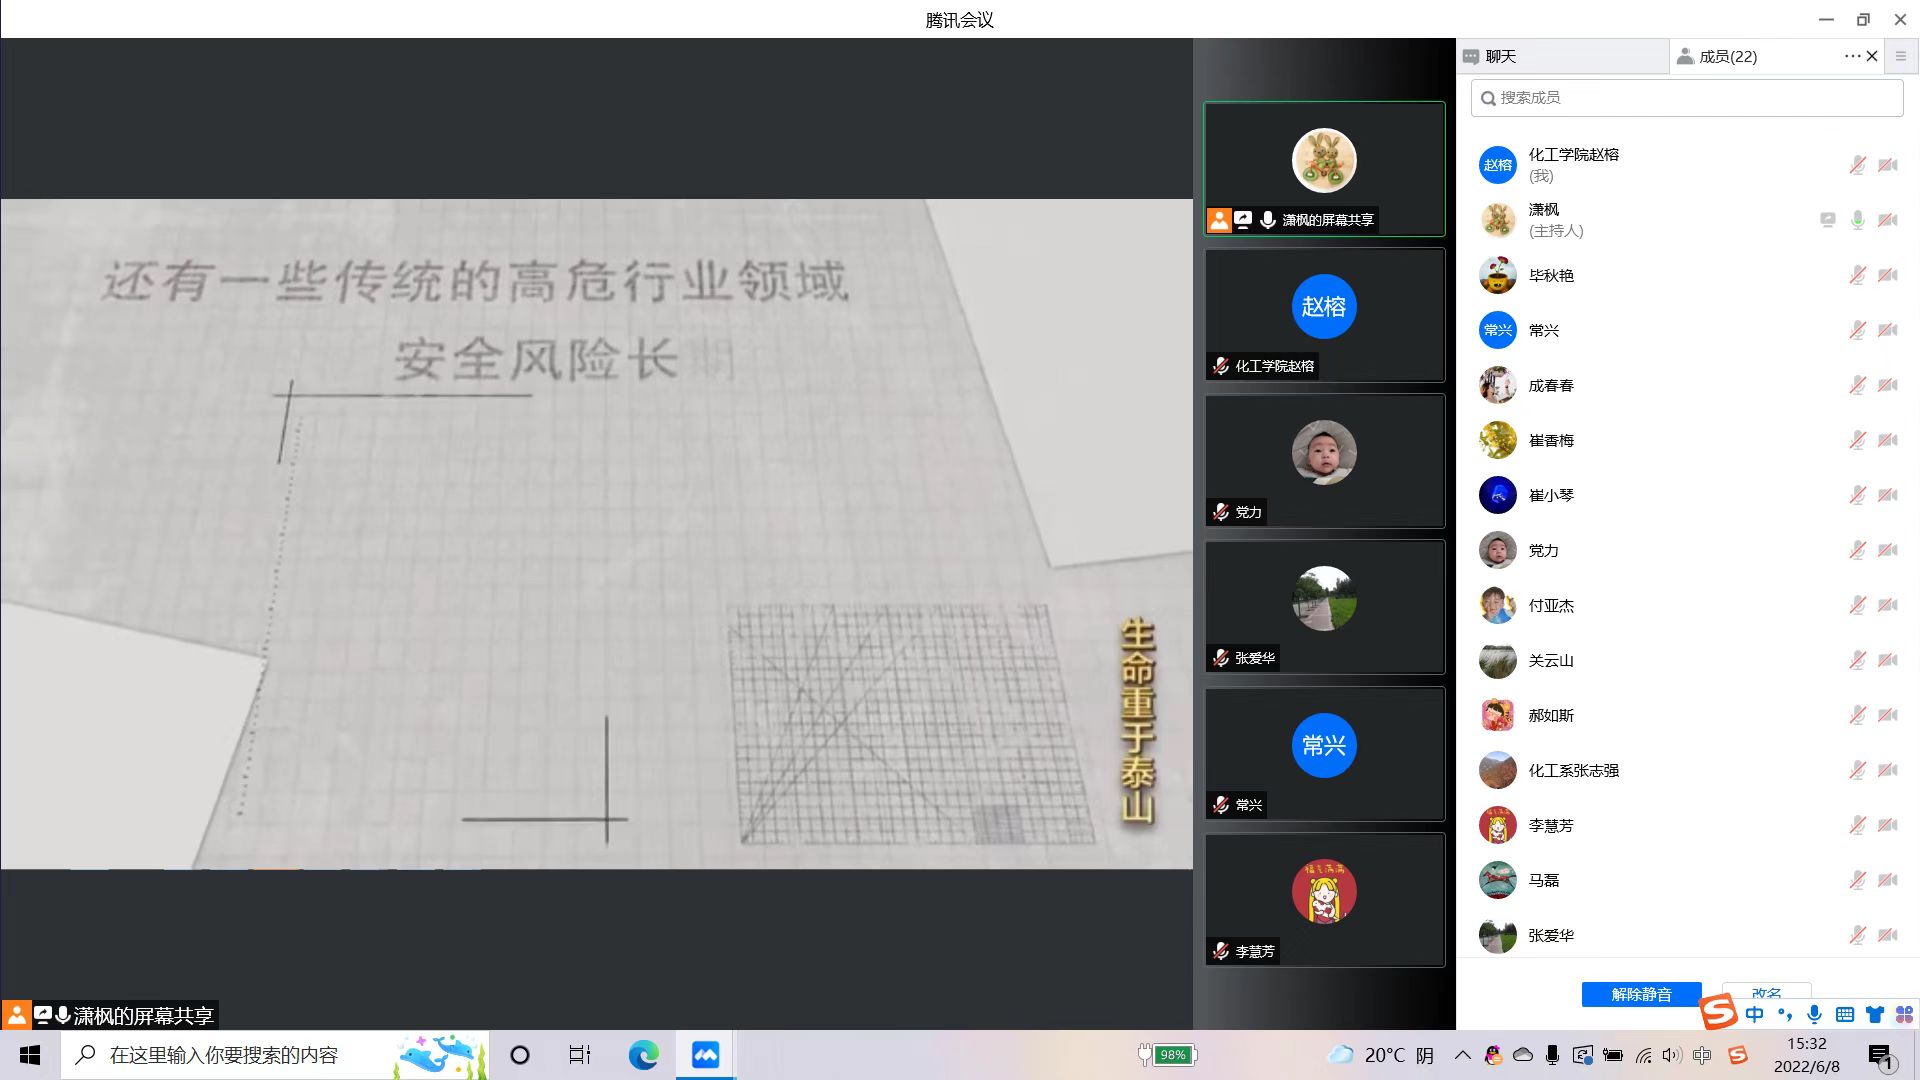
Task: Select member 崔香梅 in the list
Action: (1687, 440)
